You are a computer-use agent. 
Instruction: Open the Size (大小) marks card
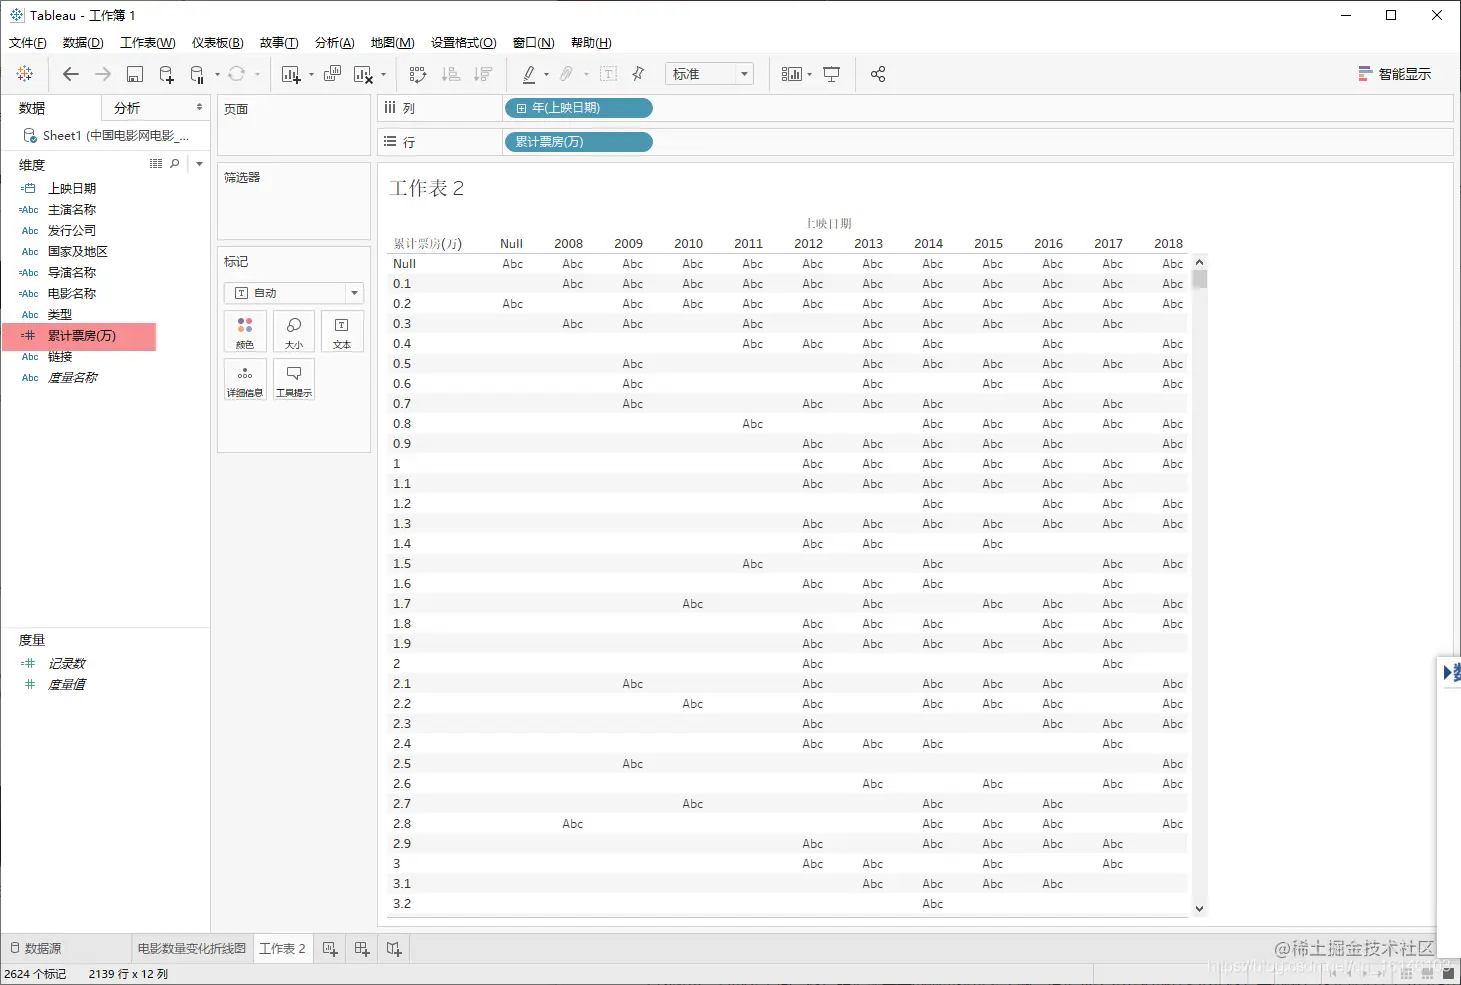tap(294, 331)
